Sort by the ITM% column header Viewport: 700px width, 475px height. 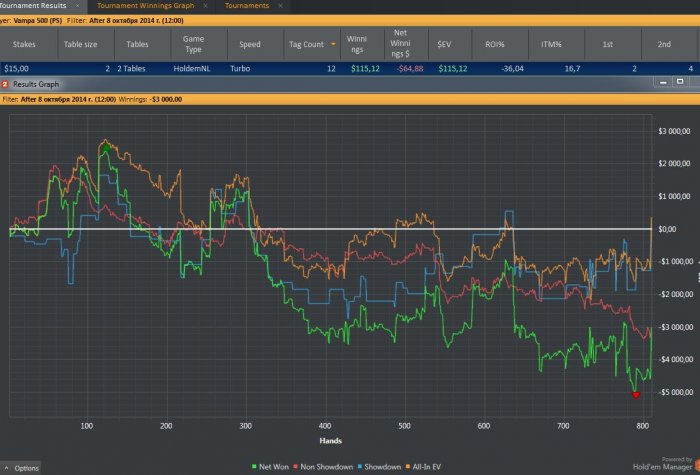553,44
